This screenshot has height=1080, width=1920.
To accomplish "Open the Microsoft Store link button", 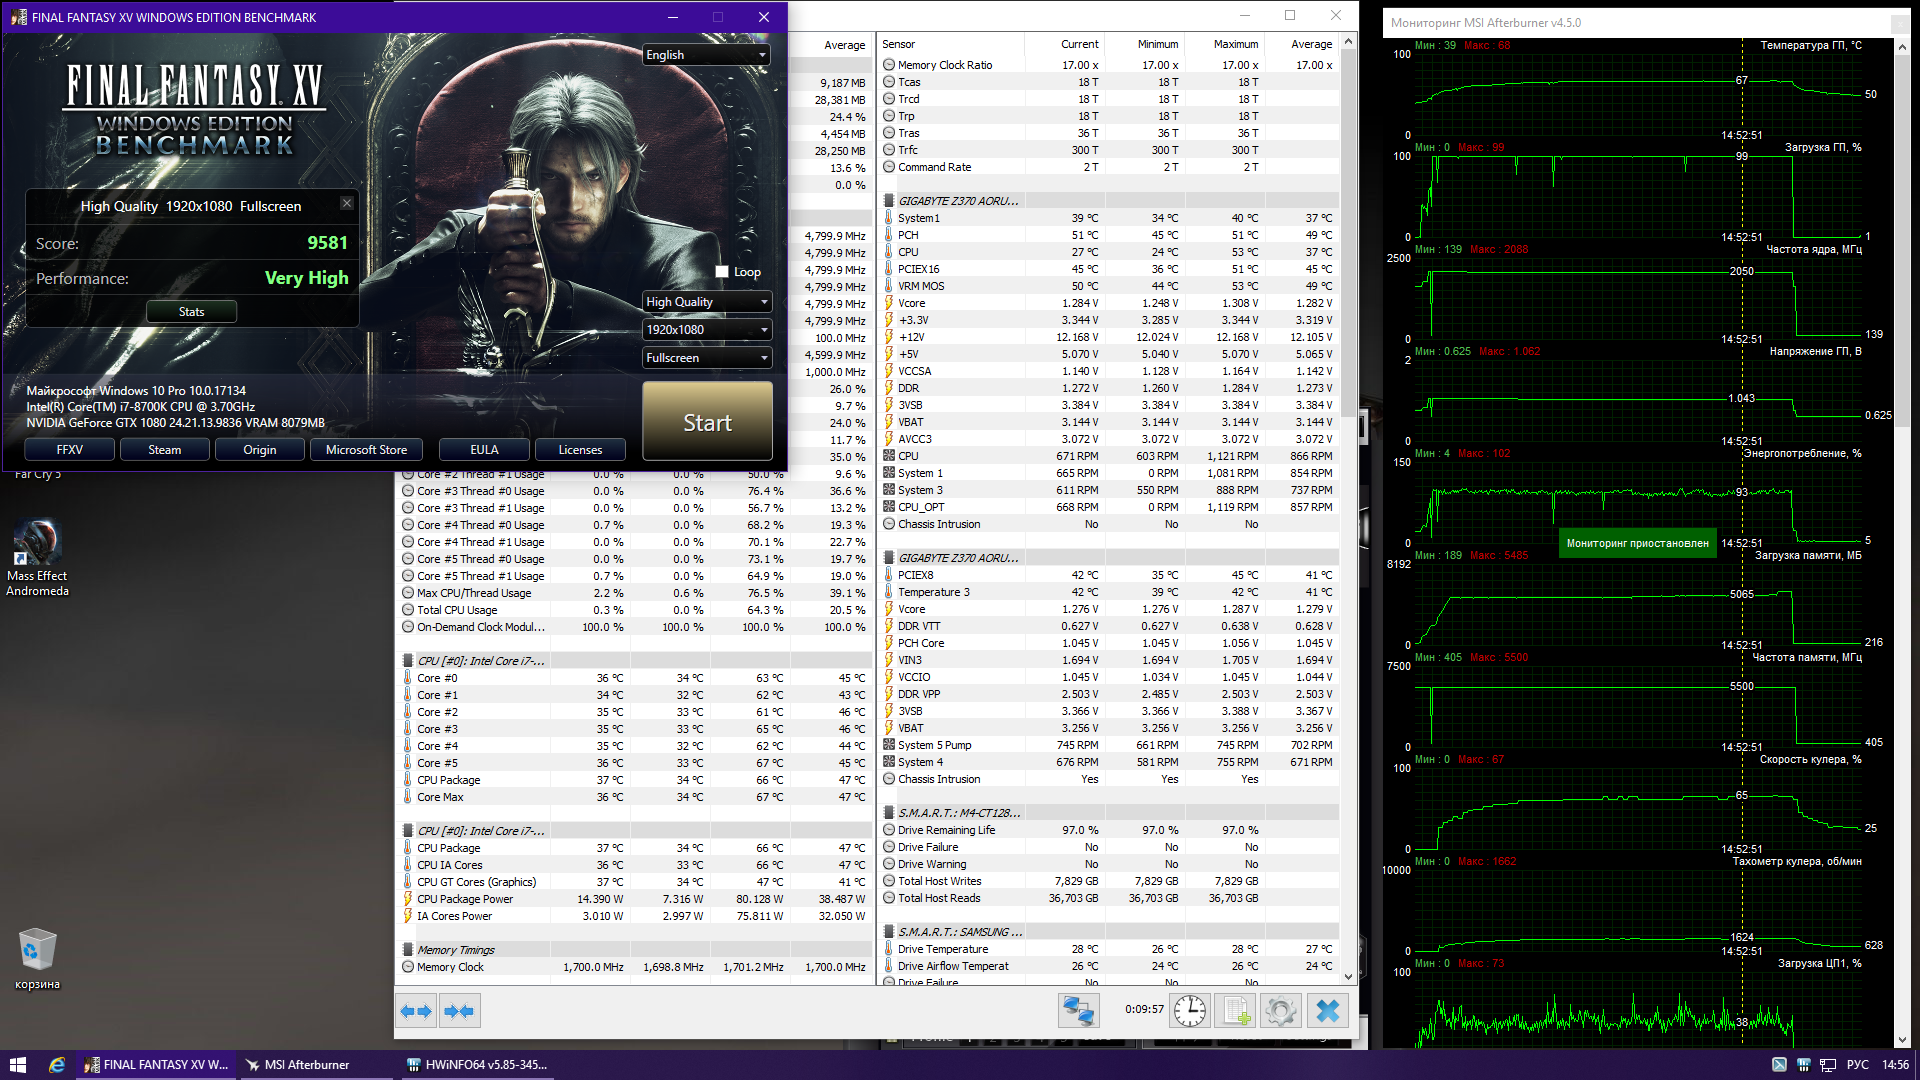I will pos(366,450).
